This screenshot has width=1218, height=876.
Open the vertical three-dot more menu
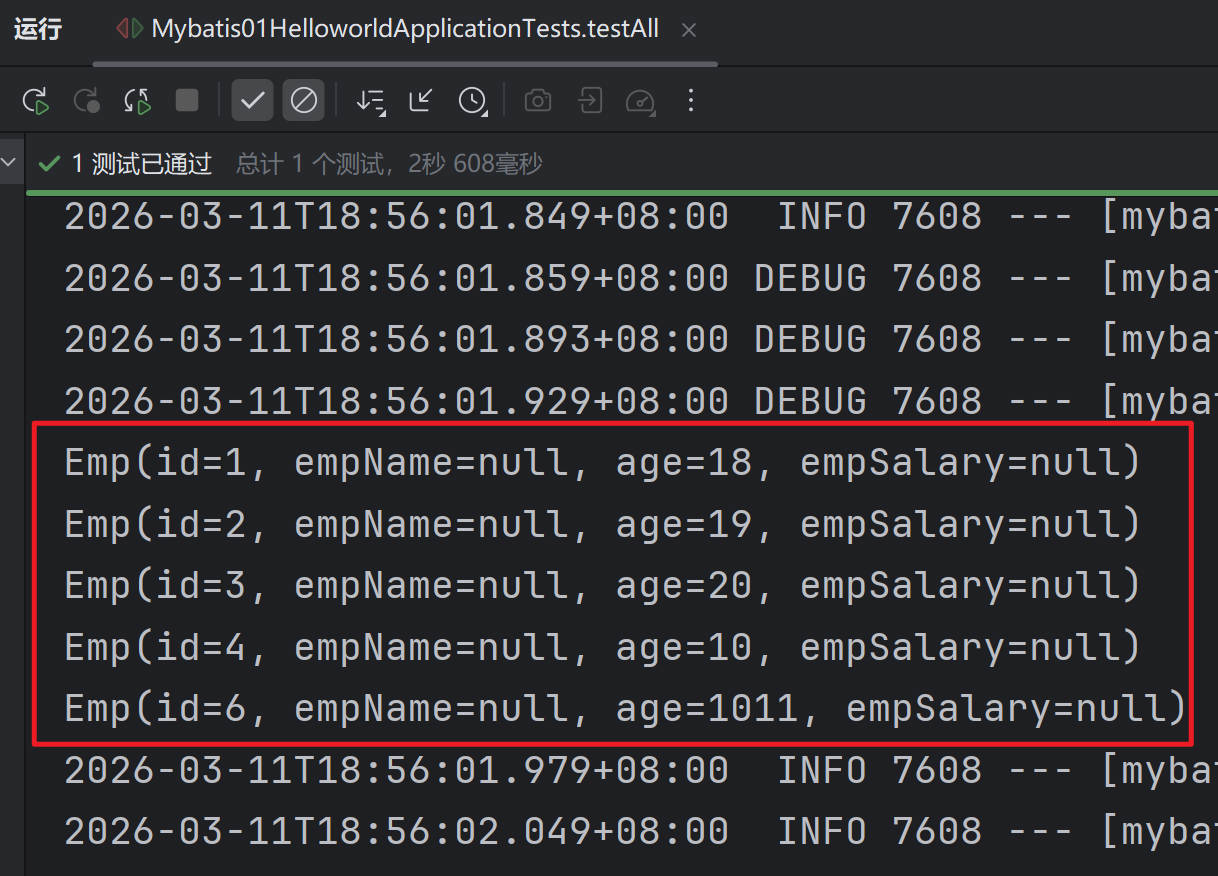tap(690, 101)
